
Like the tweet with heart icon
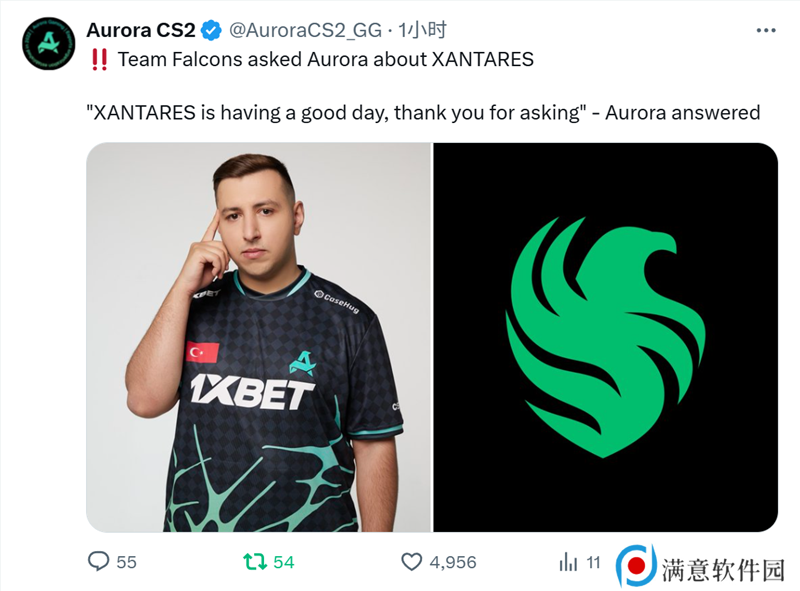pyautogui.click(x=411, y=562)
